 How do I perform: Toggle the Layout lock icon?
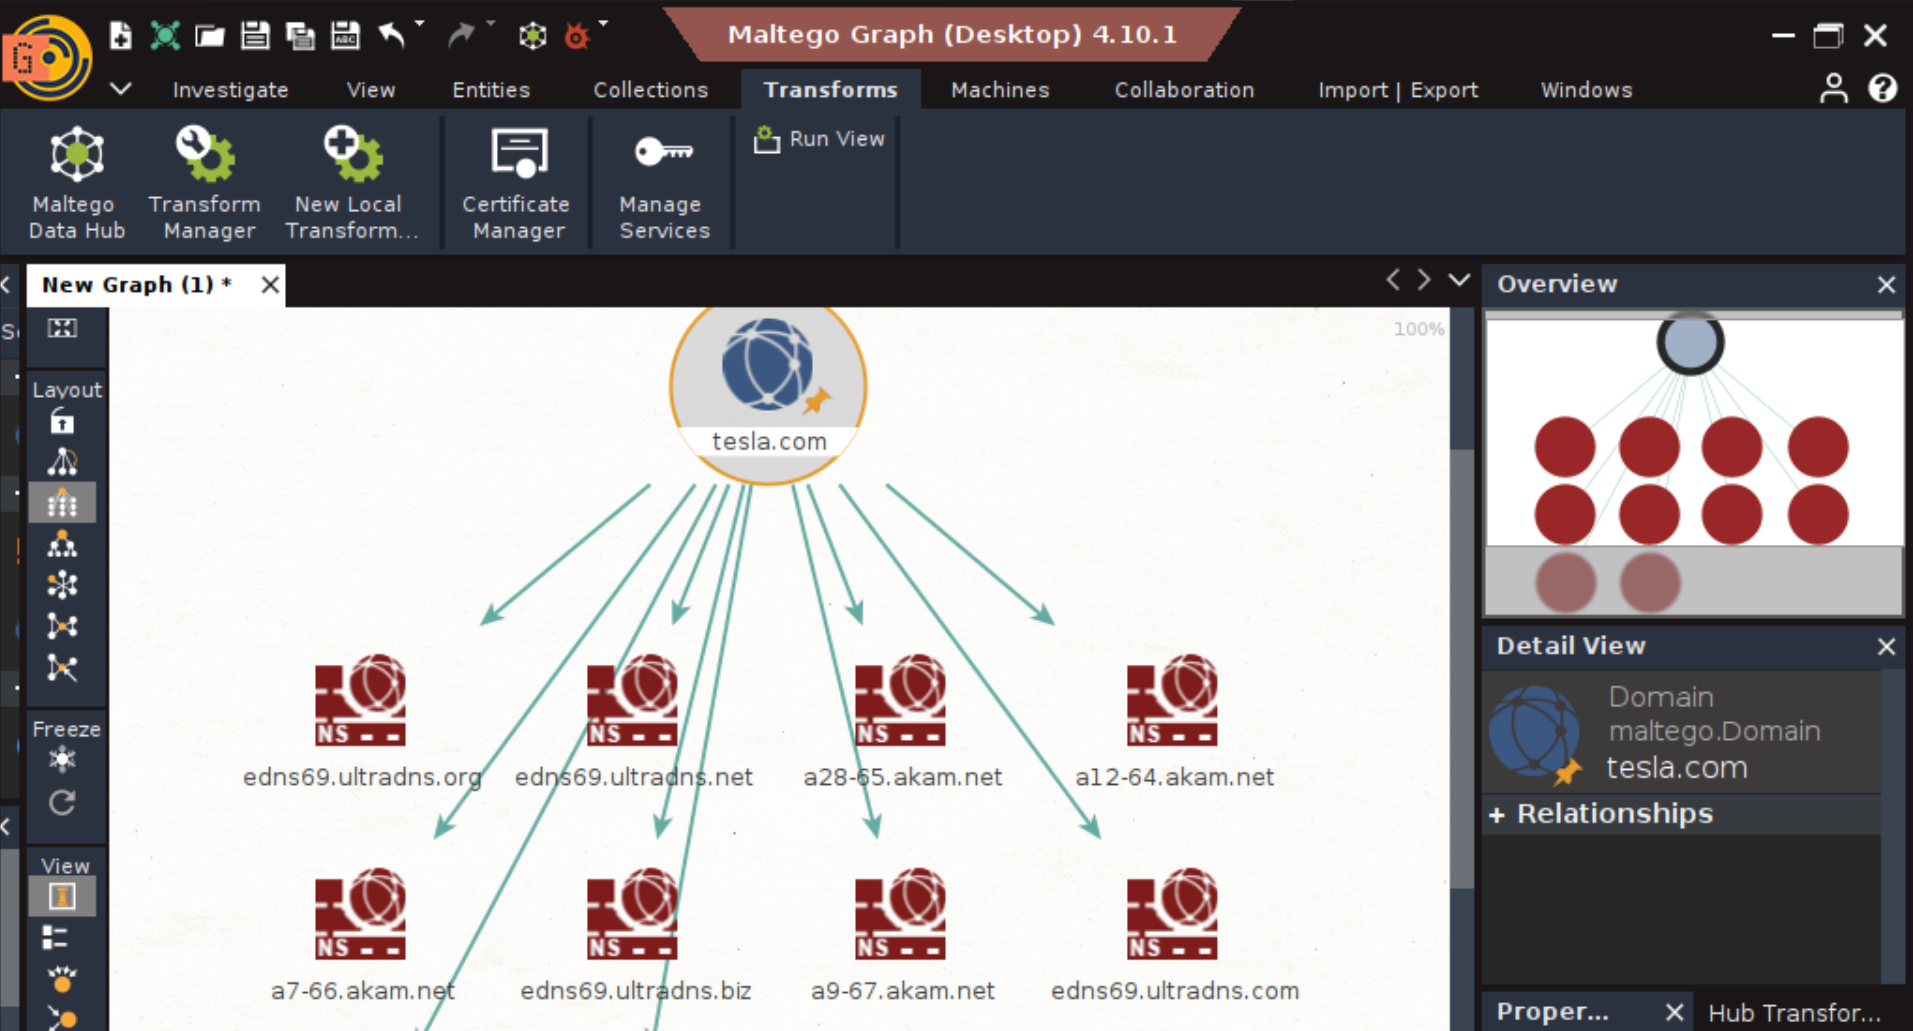click(x=62, y=422)
